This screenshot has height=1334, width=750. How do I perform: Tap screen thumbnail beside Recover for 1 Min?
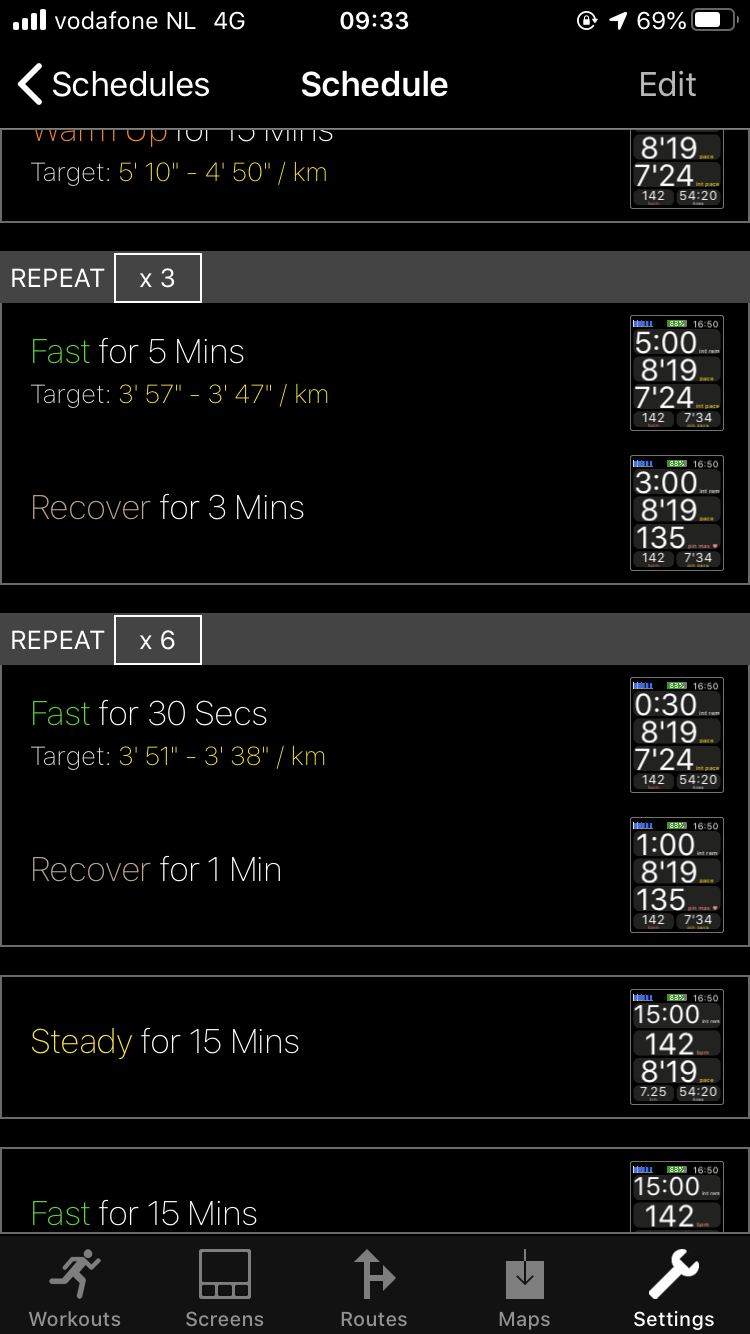click(x=677, y=875)
